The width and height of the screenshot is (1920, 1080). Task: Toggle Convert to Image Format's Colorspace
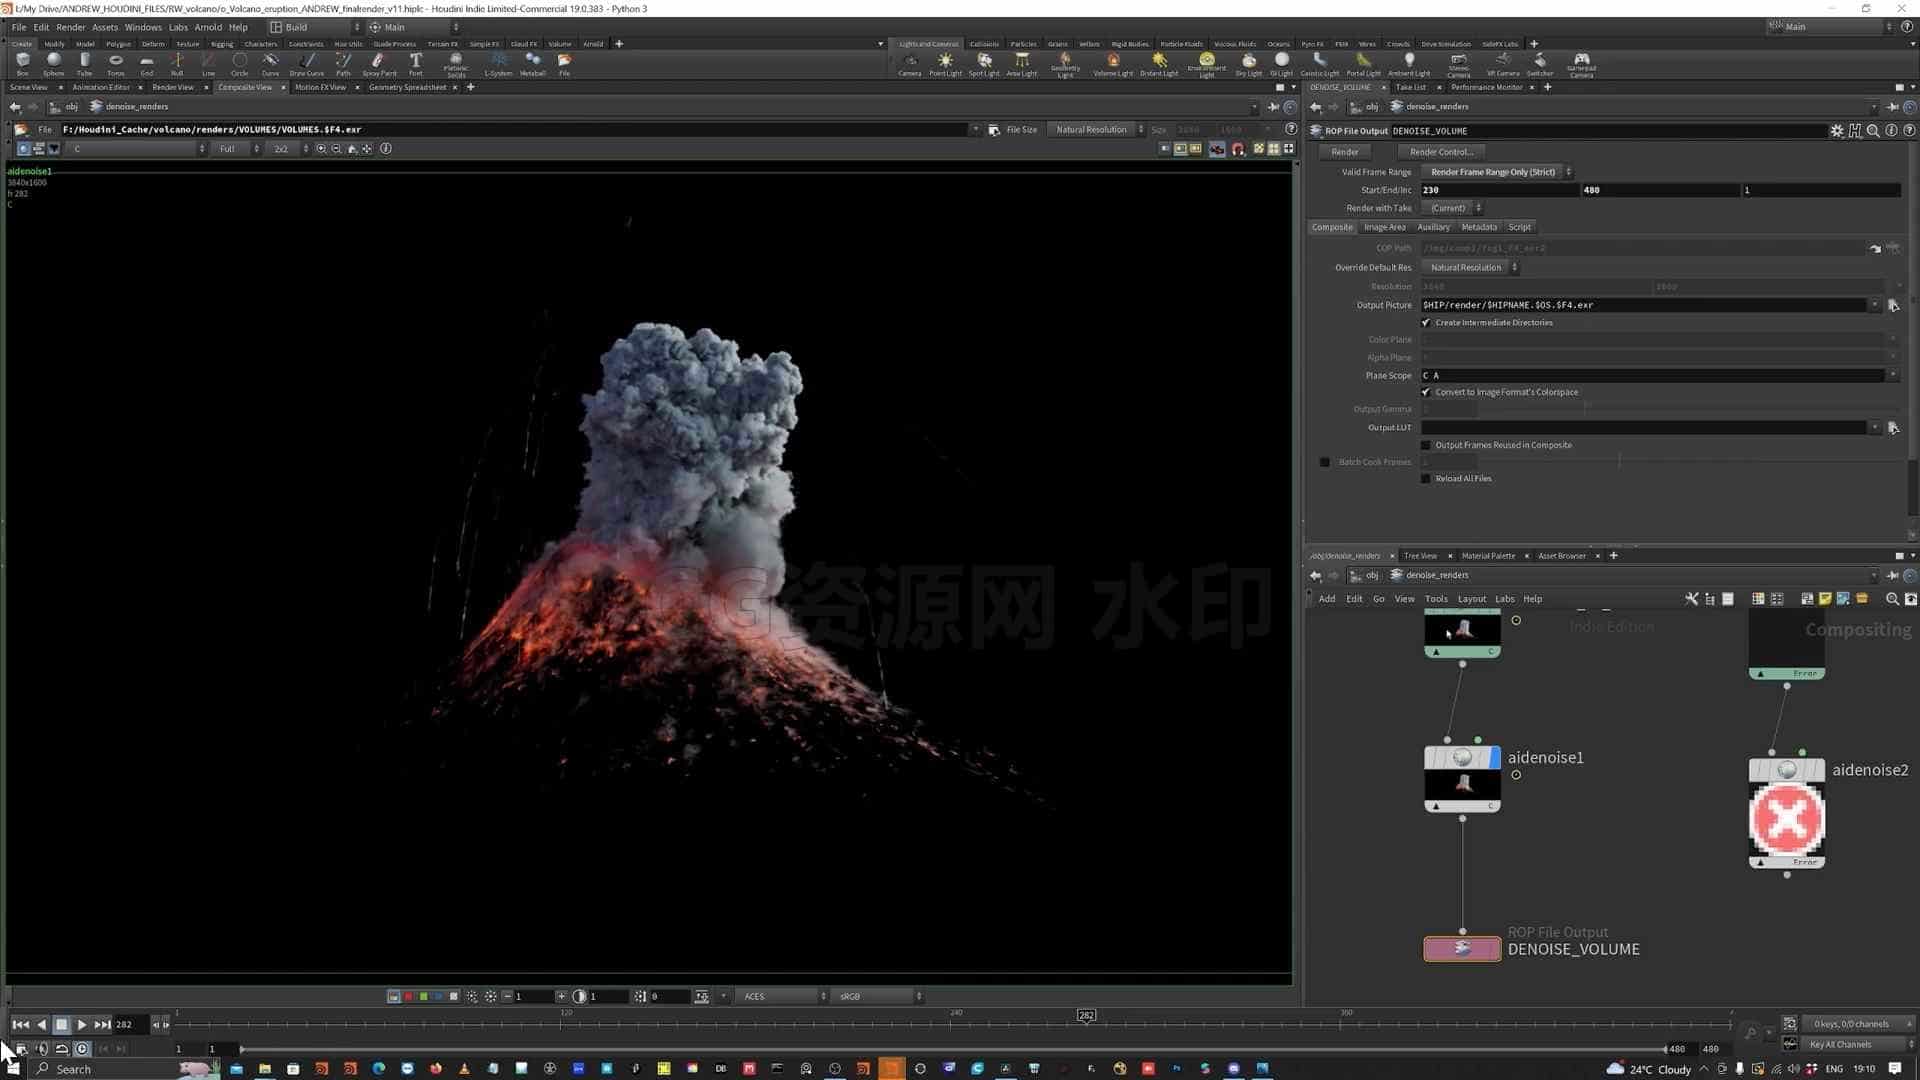(x=1426, y=392)
